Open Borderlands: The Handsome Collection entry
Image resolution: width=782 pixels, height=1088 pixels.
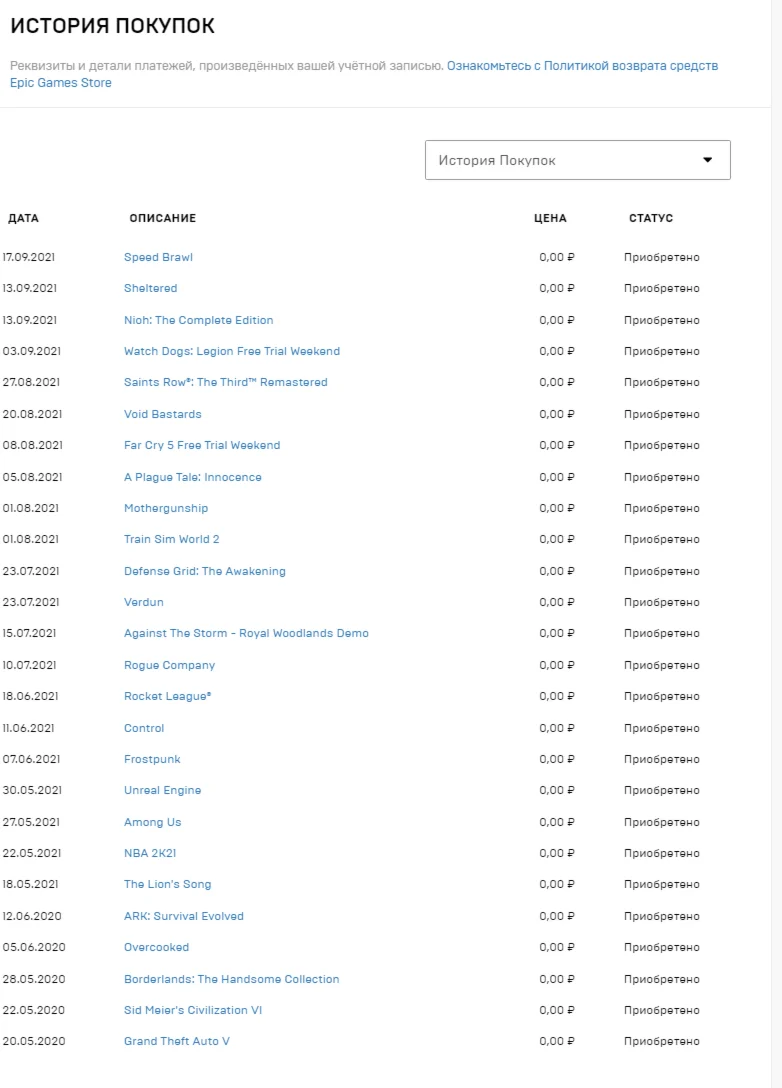point(231,979)
